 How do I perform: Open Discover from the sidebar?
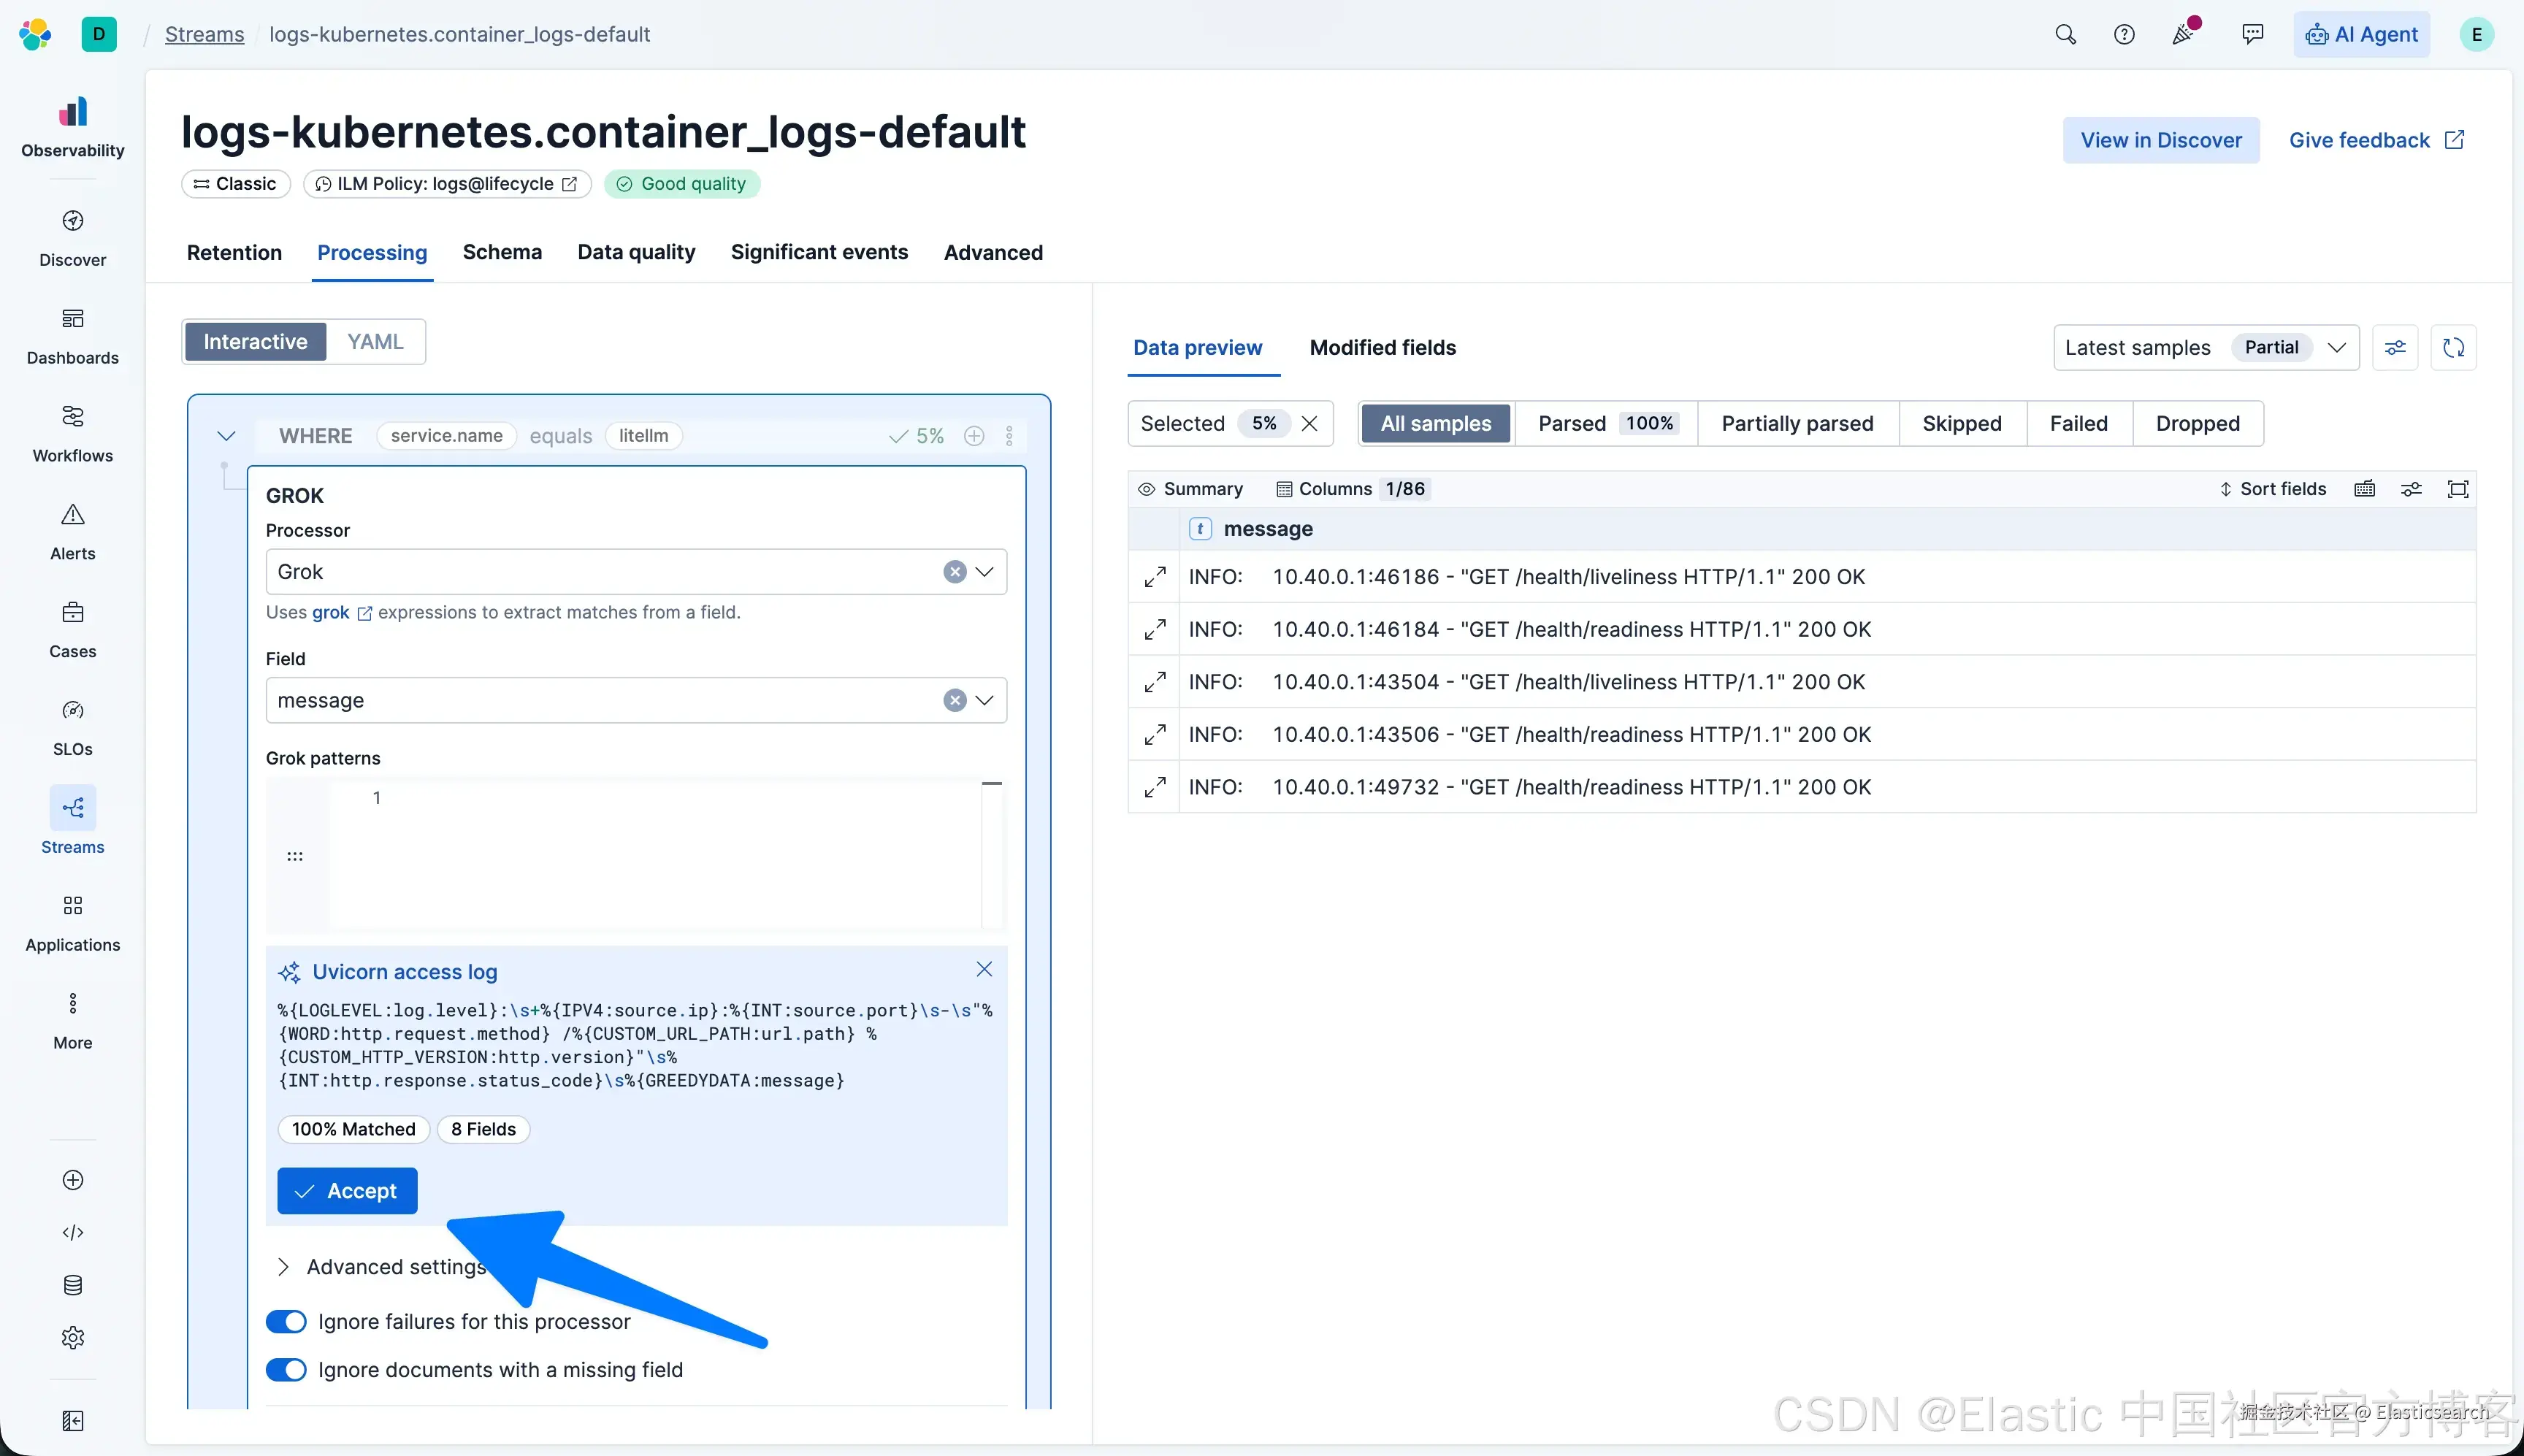[72, 237]
